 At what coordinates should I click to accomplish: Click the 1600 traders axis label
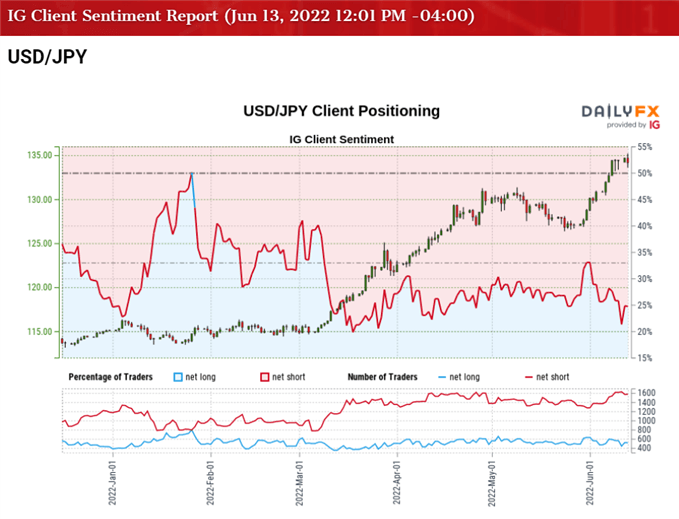[x=647, y=393]
